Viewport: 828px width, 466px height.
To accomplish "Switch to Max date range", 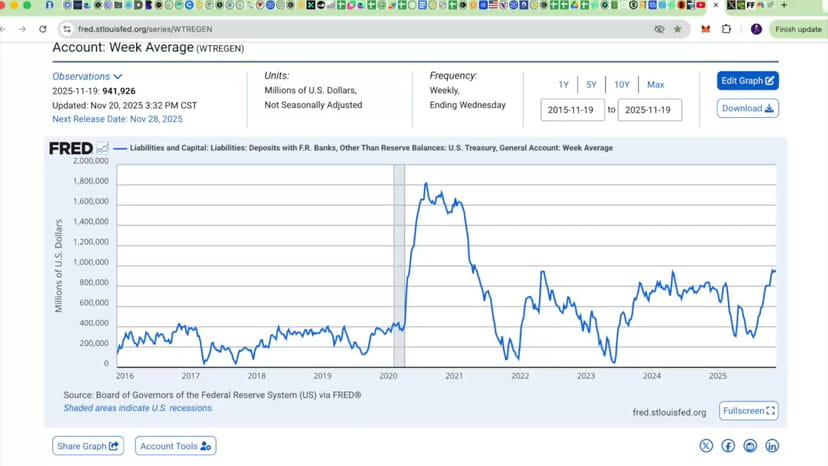I will click(655, 85).
